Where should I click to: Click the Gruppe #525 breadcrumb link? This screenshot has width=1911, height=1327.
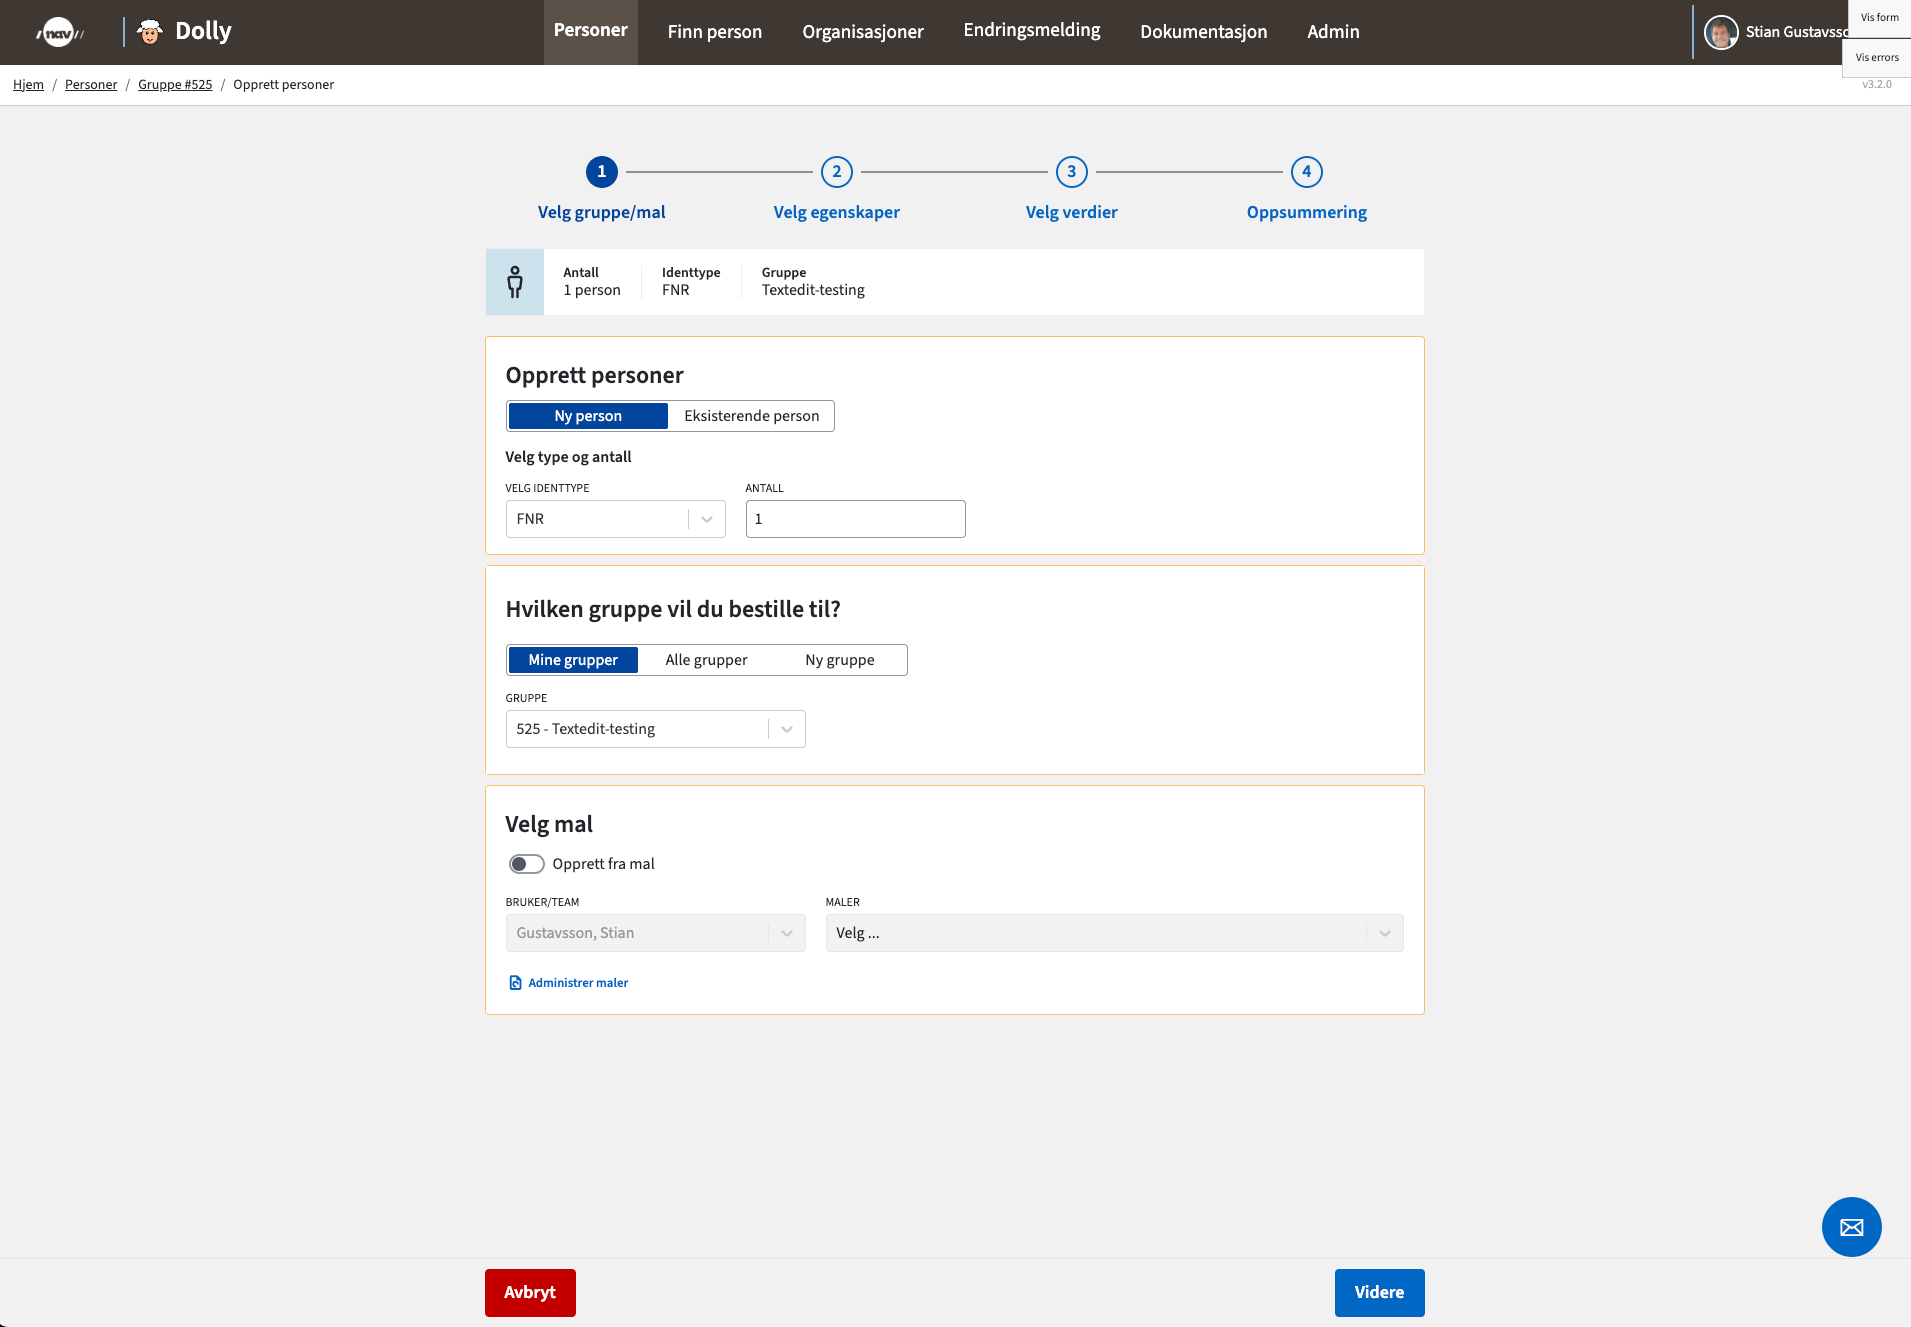point(175,85)
